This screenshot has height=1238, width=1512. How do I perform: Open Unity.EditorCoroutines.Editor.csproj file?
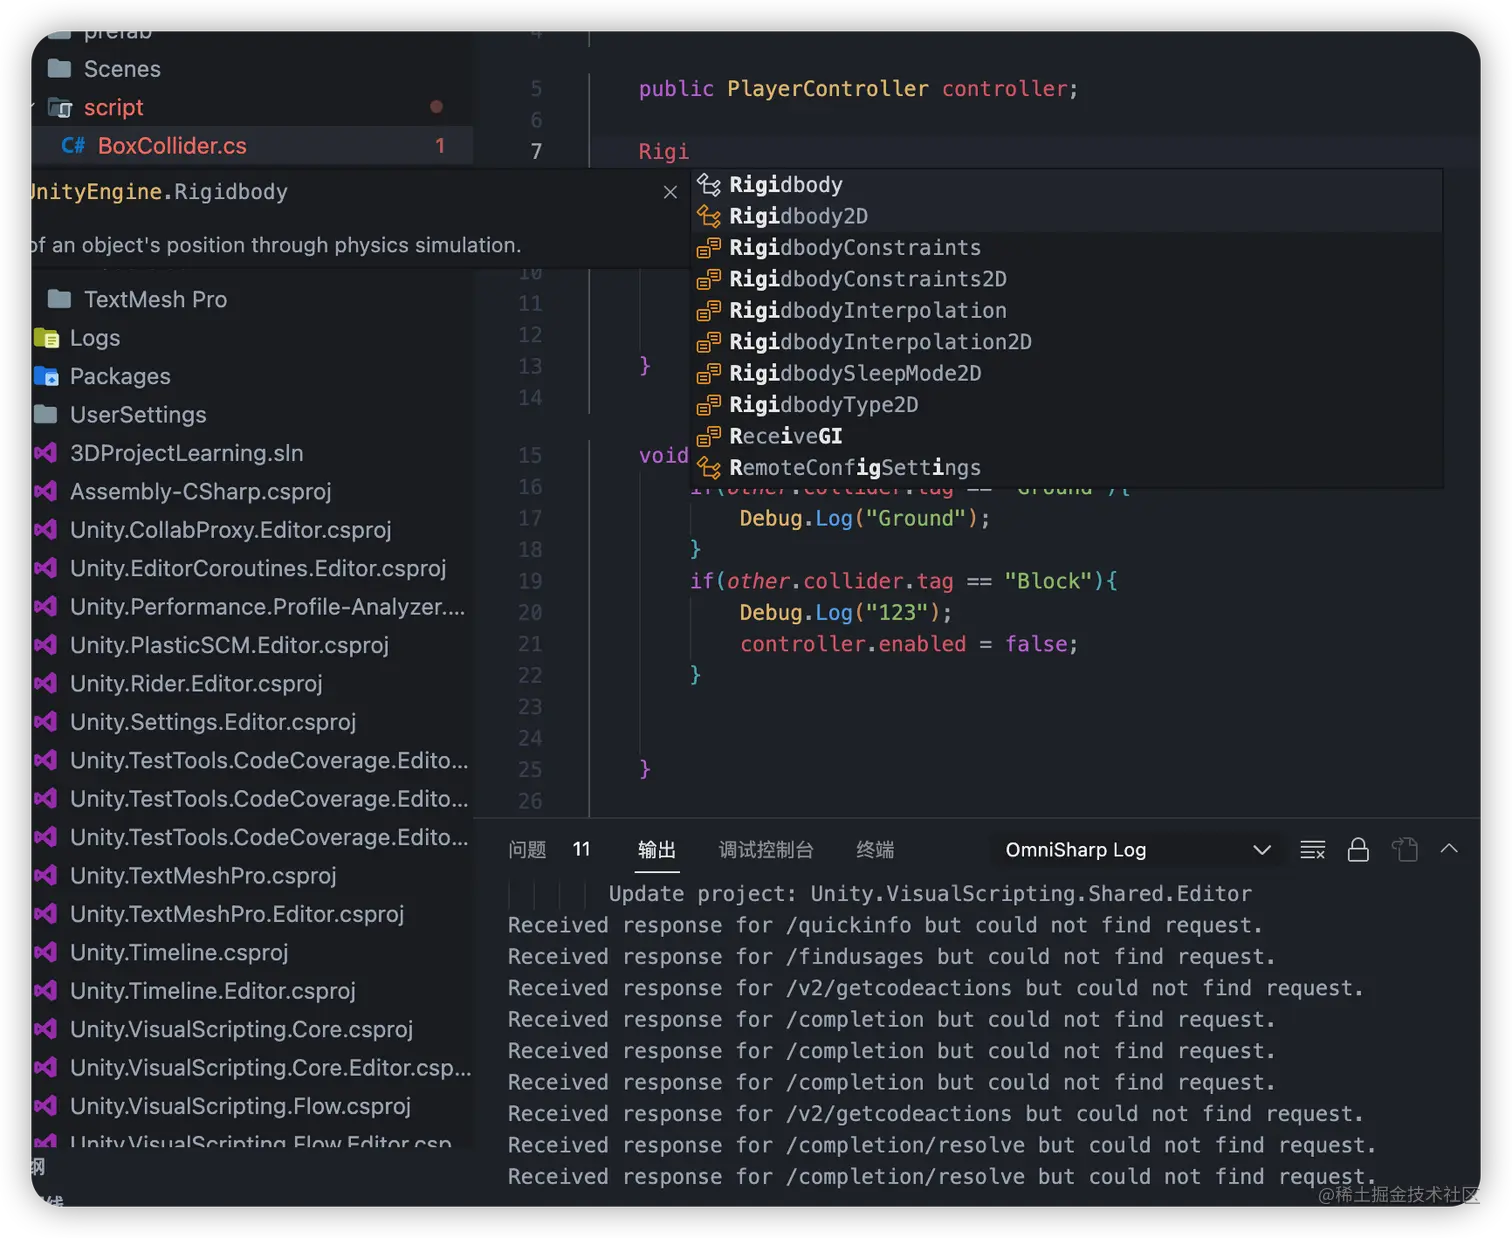[252, 568]
